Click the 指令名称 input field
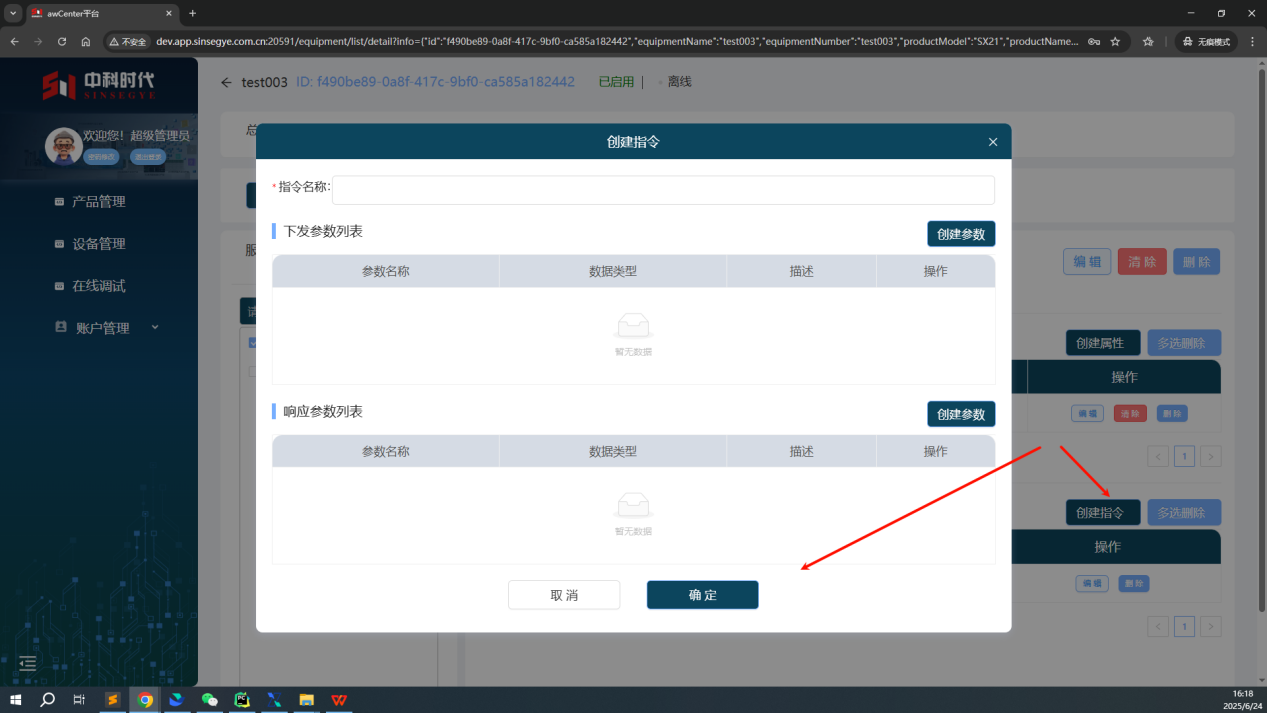1267x713 pixels. coord(662,190)
